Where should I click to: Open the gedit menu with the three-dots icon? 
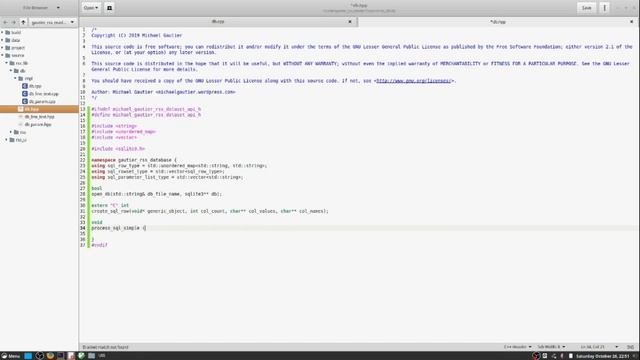point(604,8)
